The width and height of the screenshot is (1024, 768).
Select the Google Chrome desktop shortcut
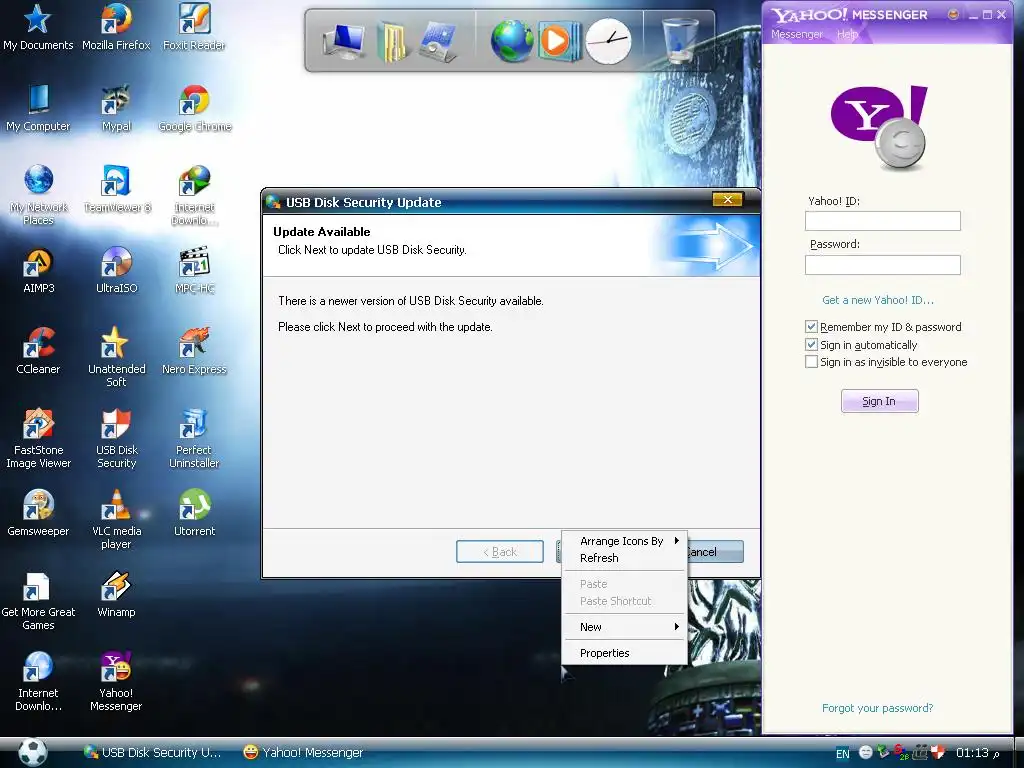tap(195, 108)
